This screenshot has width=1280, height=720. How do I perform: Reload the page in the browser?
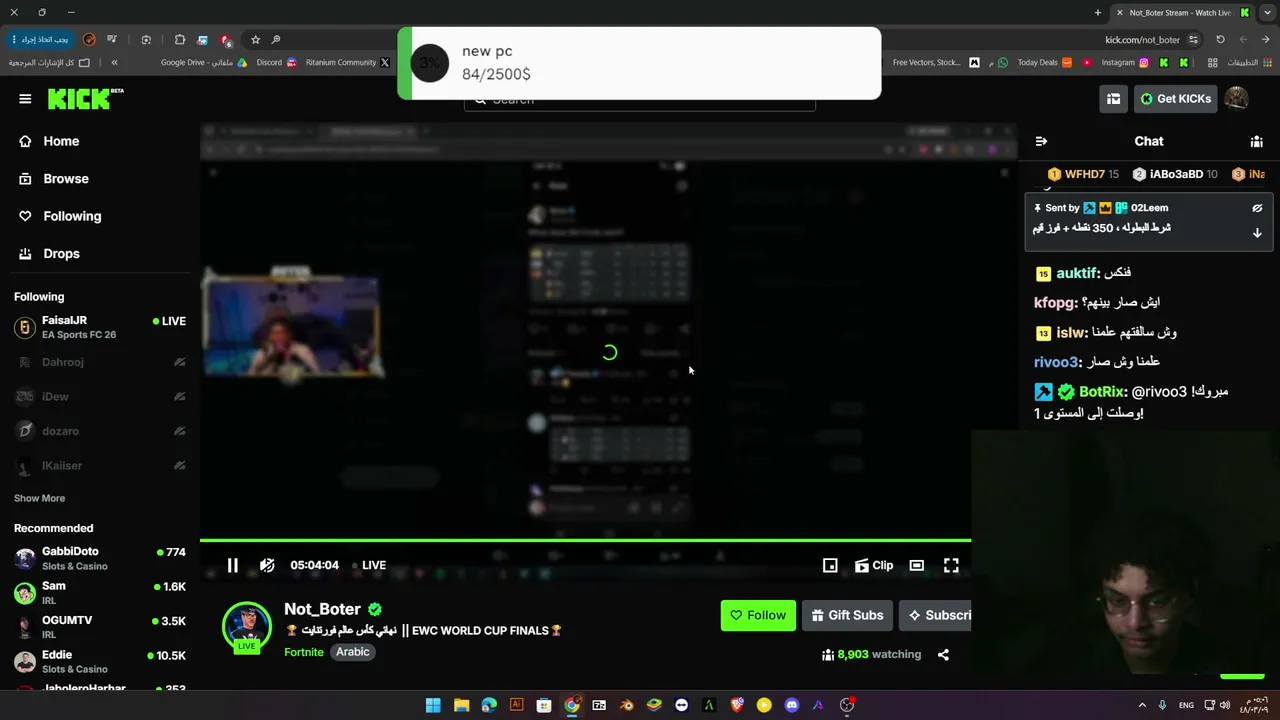click(x=1220, y=40)
